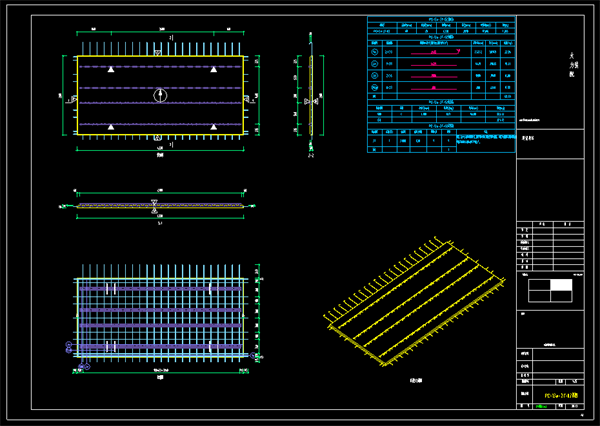Select the circled axis bubble at the rebar view right edge

tap(253, 356)
